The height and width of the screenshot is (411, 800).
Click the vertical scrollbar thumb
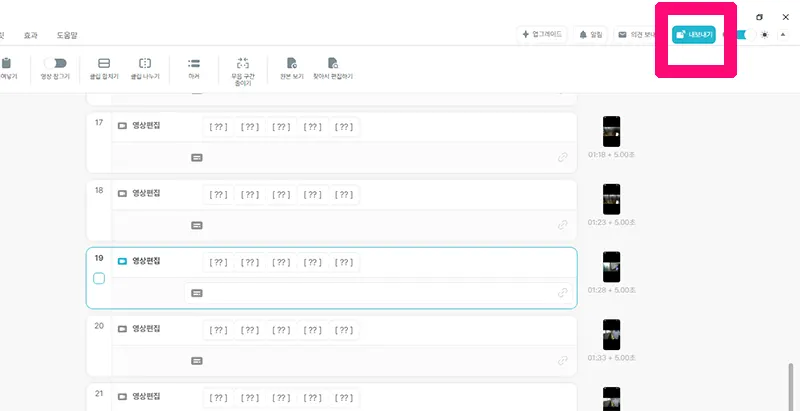(791, 387)
